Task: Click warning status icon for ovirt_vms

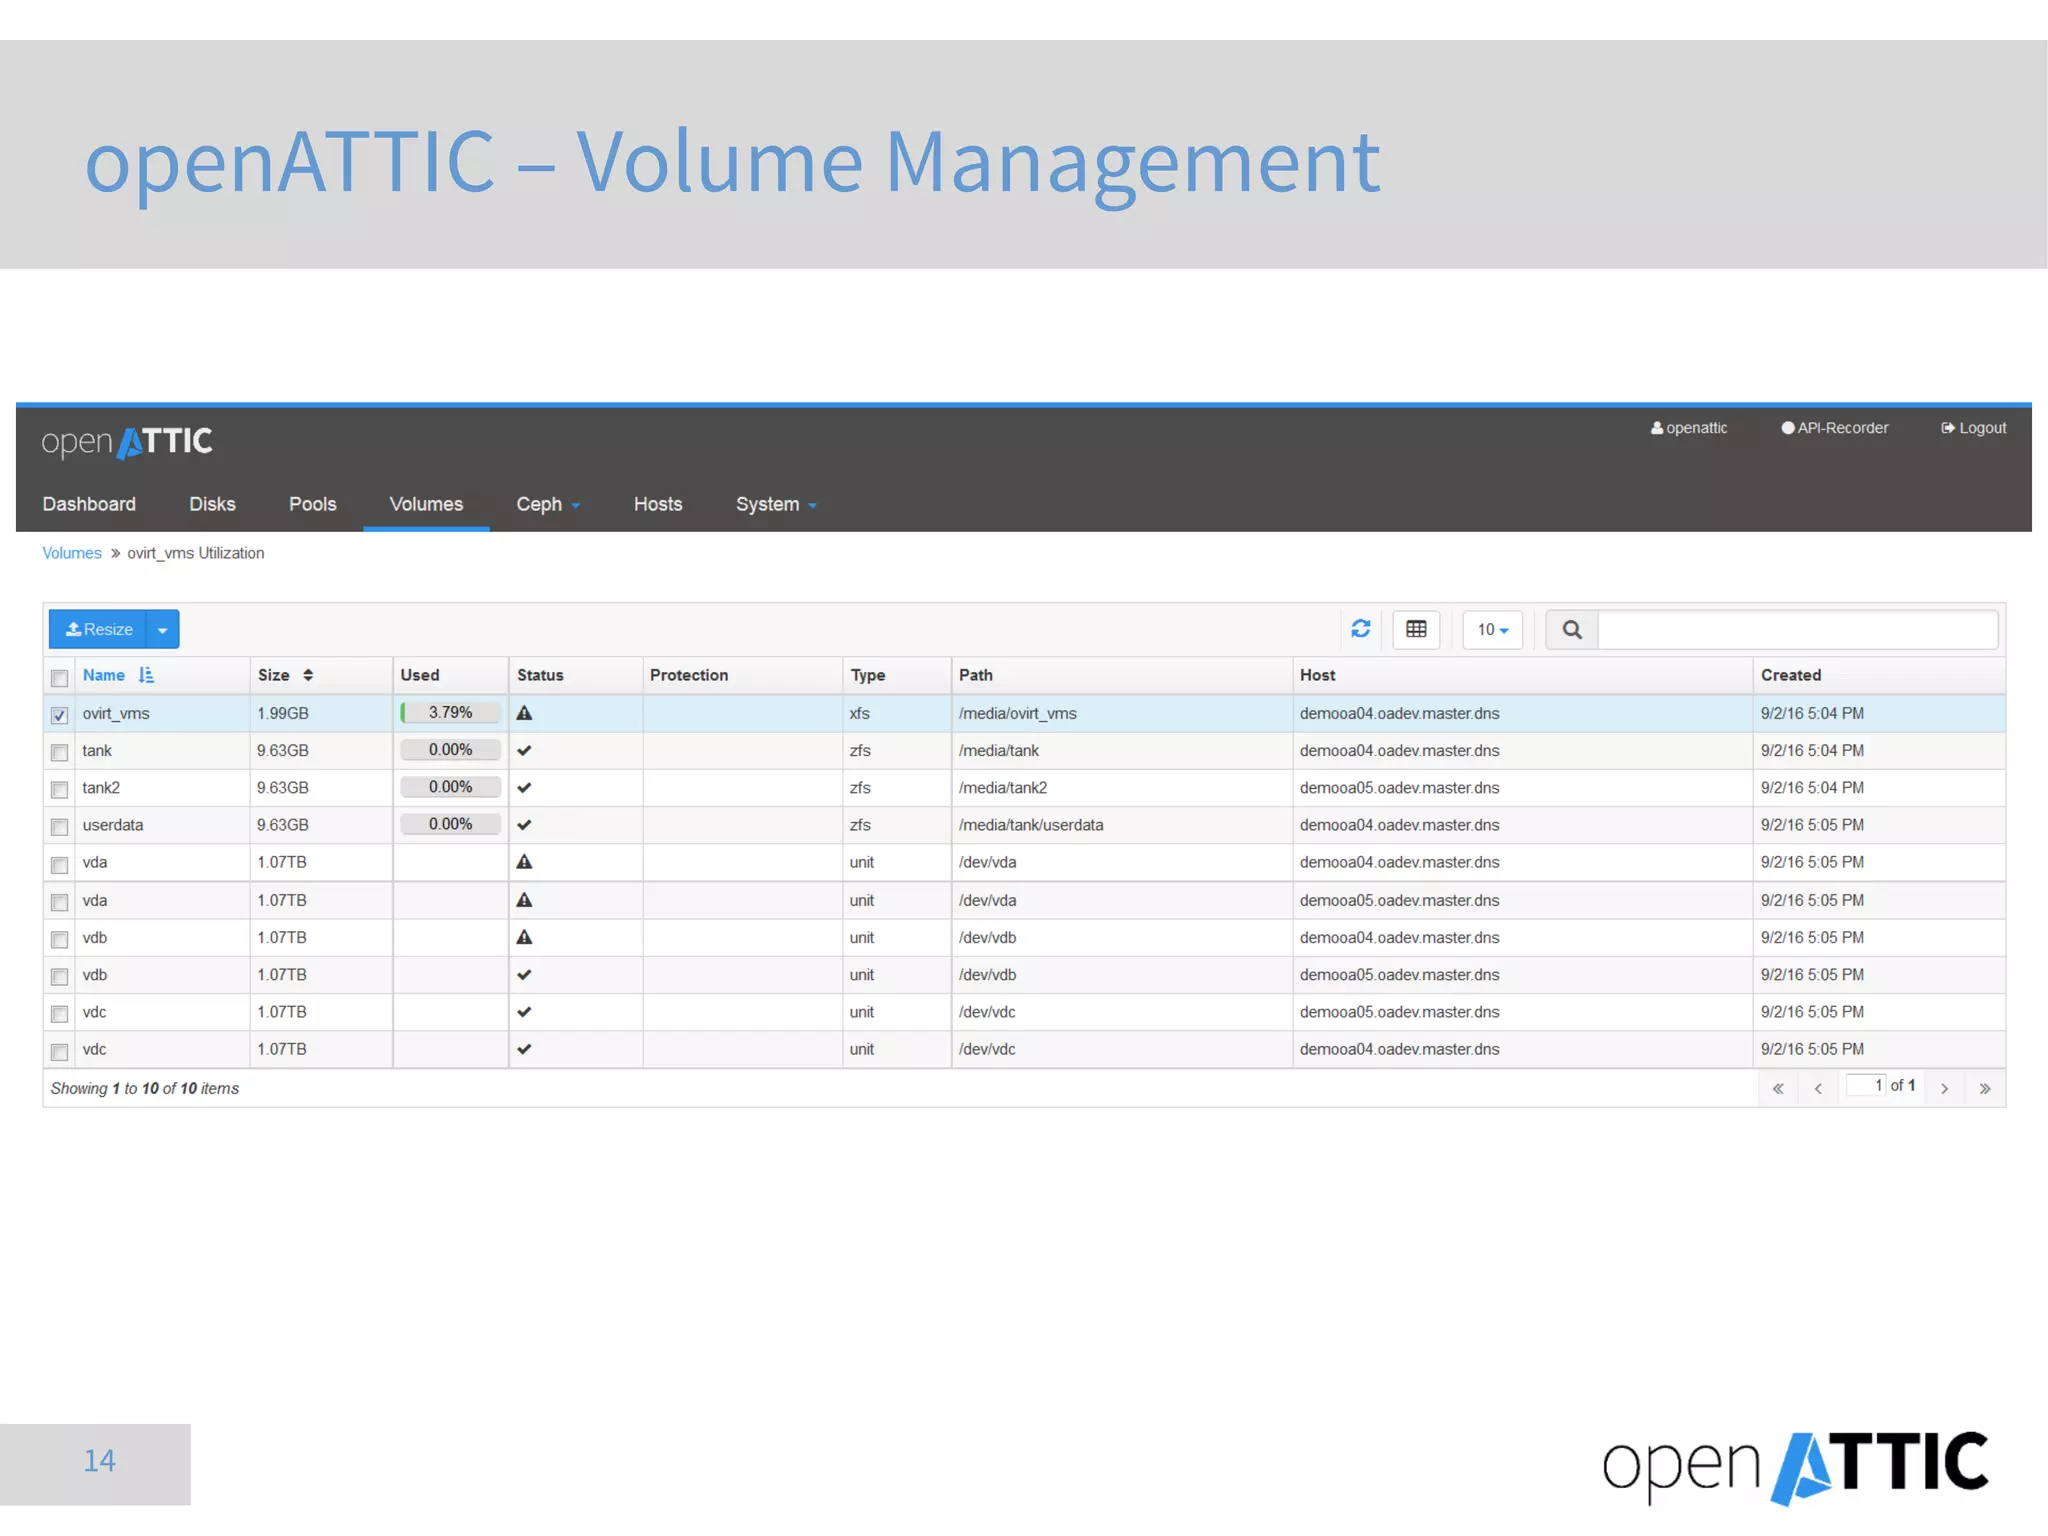Action: coord(524,713)
